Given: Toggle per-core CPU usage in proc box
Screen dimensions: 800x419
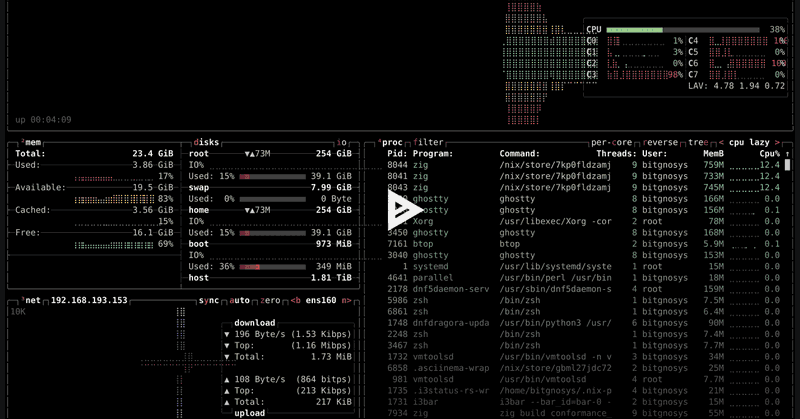Looking at the screenshot, I should tap(611, 142).
